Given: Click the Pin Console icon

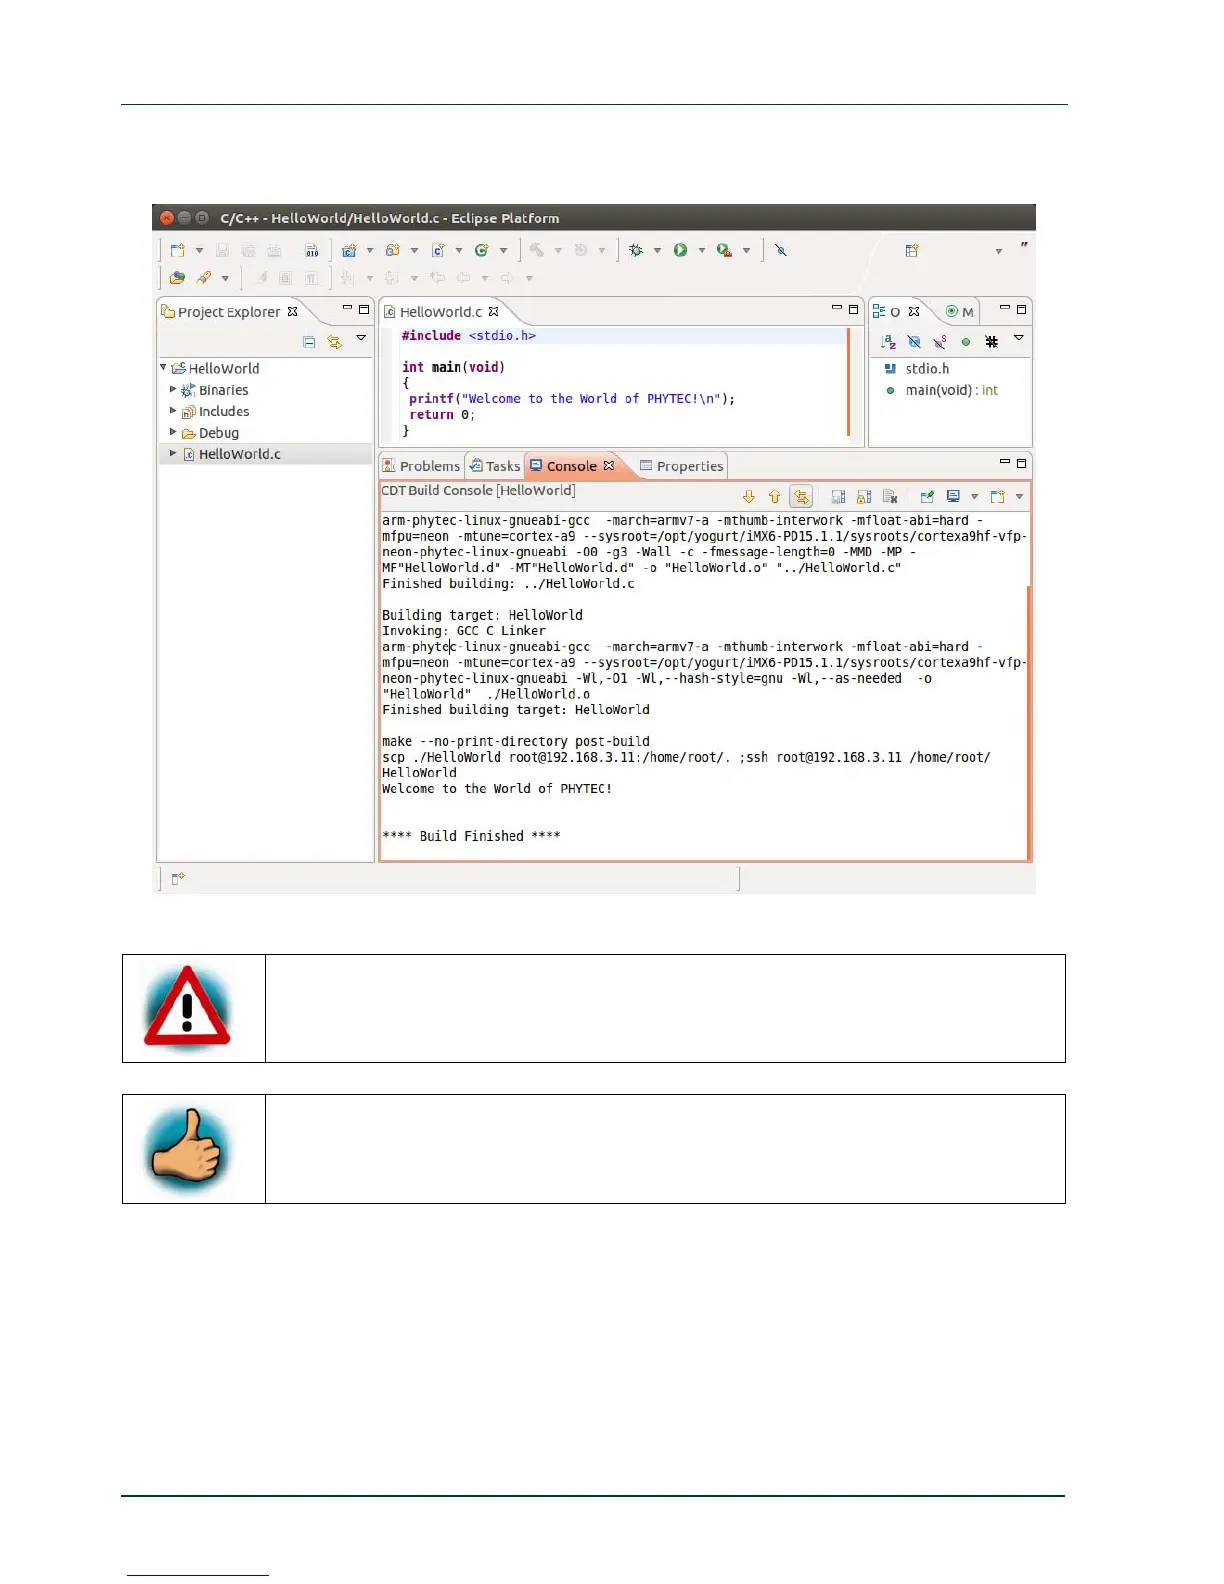Looking at the screenshot, I should [927, 497].
